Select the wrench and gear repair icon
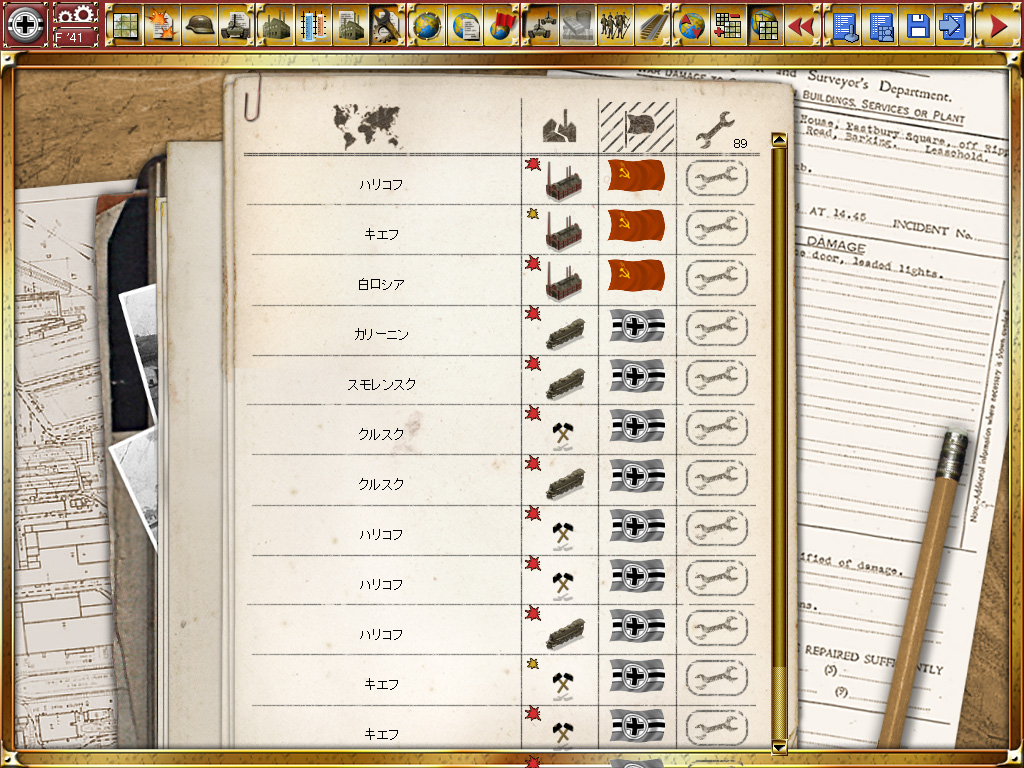The image size is (1024, 768). 387,25
